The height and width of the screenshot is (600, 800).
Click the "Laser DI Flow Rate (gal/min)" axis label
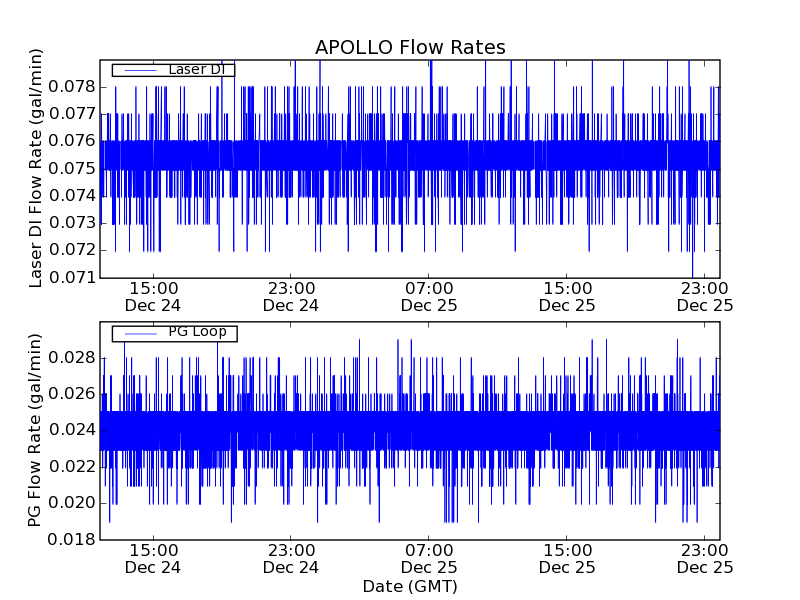click(x=35, y=168)
